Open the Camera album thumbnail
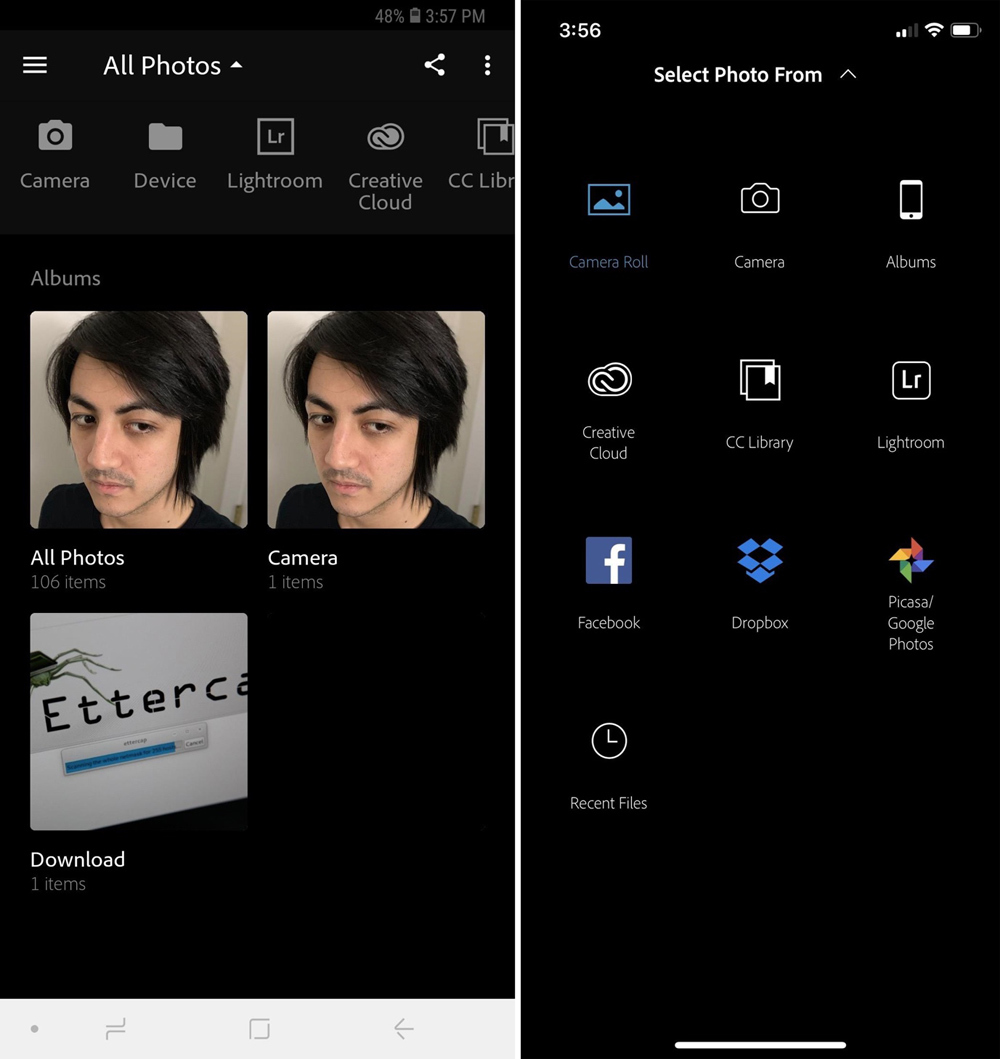The height and width of the screenshot is (1059, 1000). click(376, 420)
